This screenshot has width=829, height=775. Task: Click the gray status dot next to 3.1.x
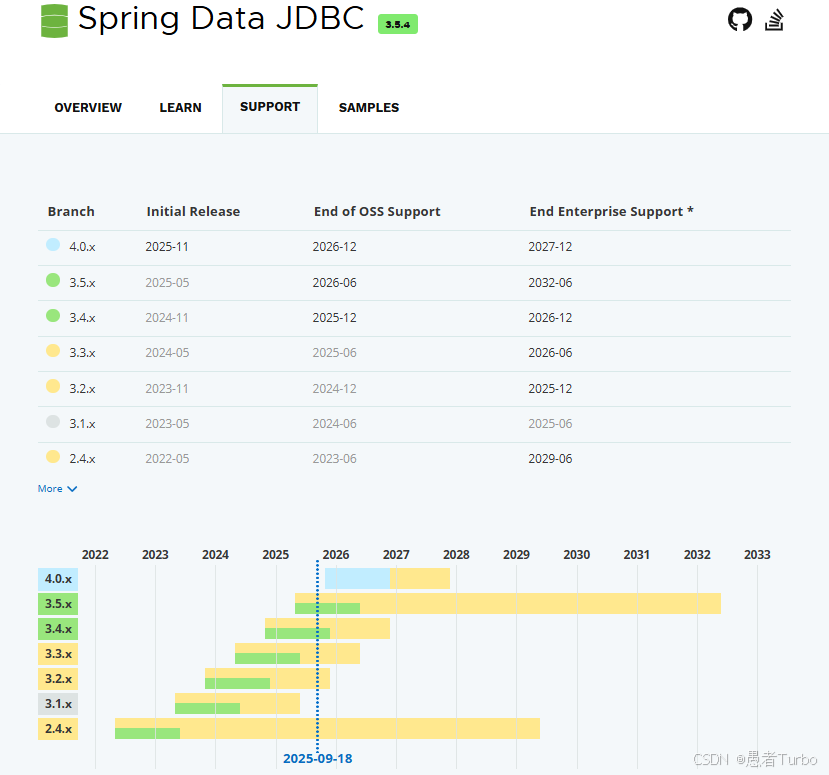pyautogui.click(x=52, y=422)
